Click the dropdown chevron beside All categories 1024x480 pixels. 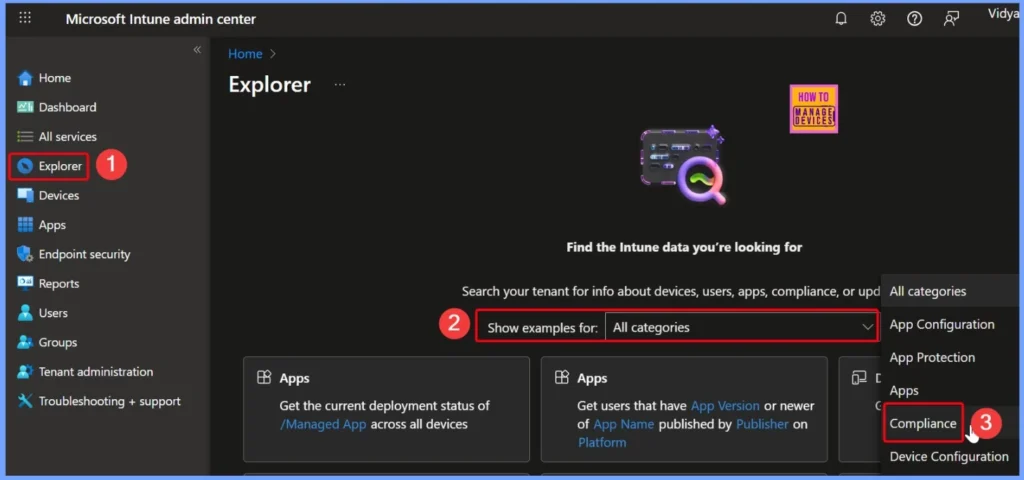point(867,327)
